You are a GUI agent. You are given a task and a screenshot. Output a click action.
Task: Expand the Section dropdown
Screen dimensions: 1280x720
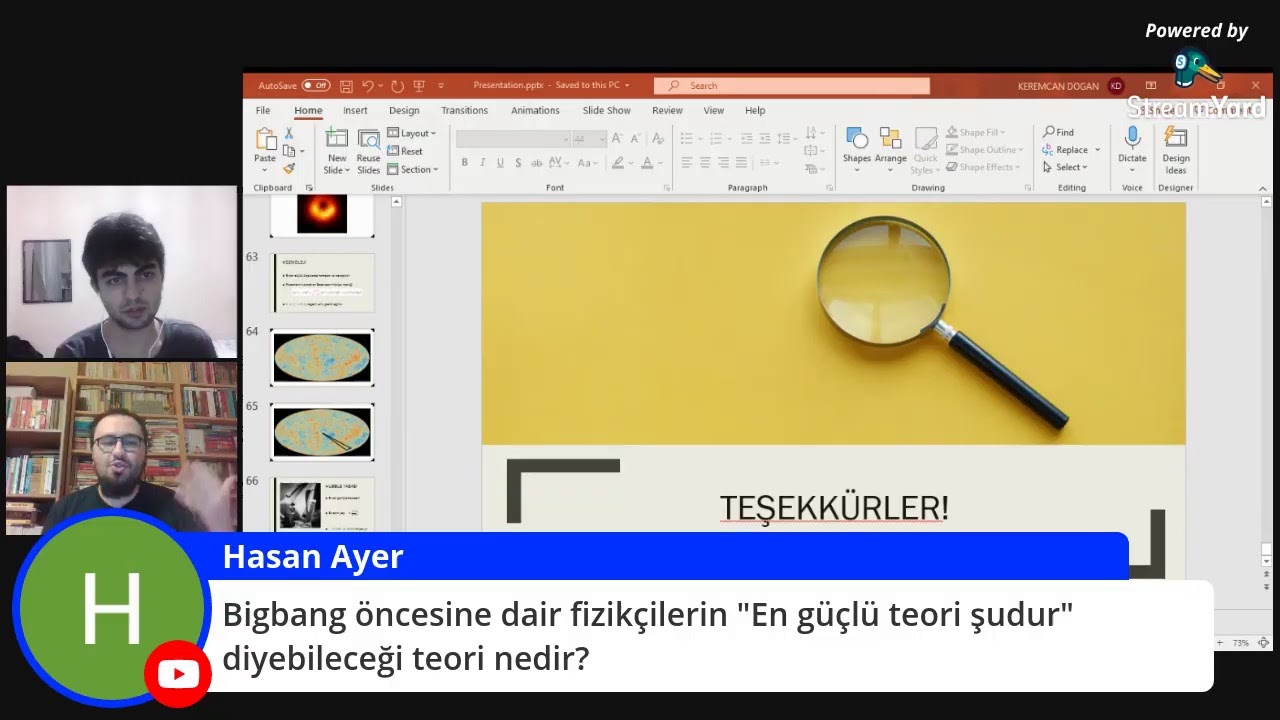412,169
